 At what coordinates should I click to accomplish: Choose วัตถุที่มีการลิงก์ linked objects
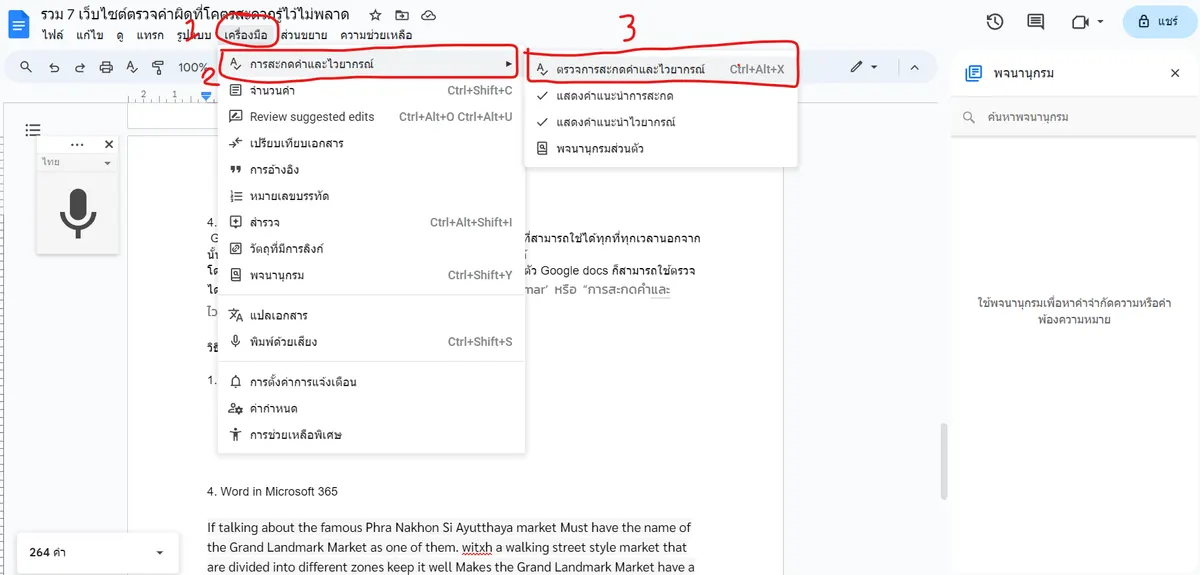point(371,248)
